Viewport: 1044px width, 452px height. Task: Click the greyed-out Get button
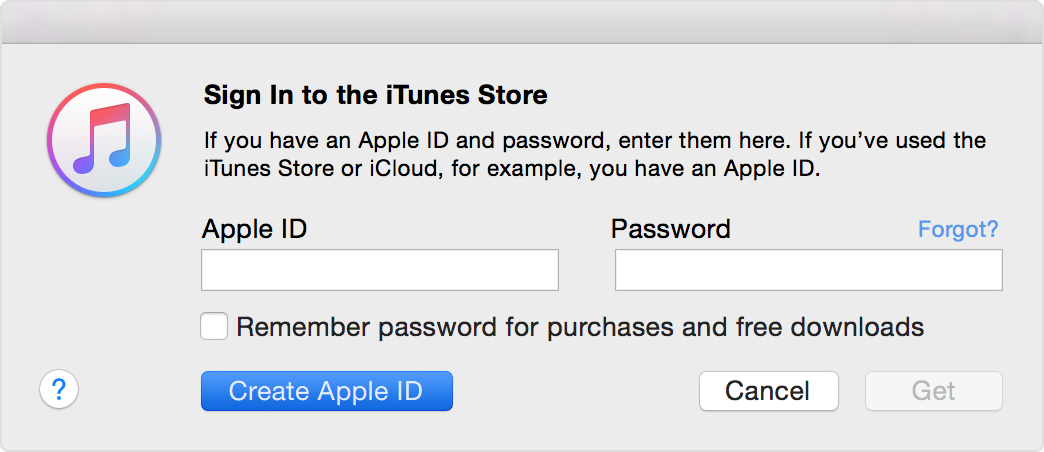tap(933, 391)
